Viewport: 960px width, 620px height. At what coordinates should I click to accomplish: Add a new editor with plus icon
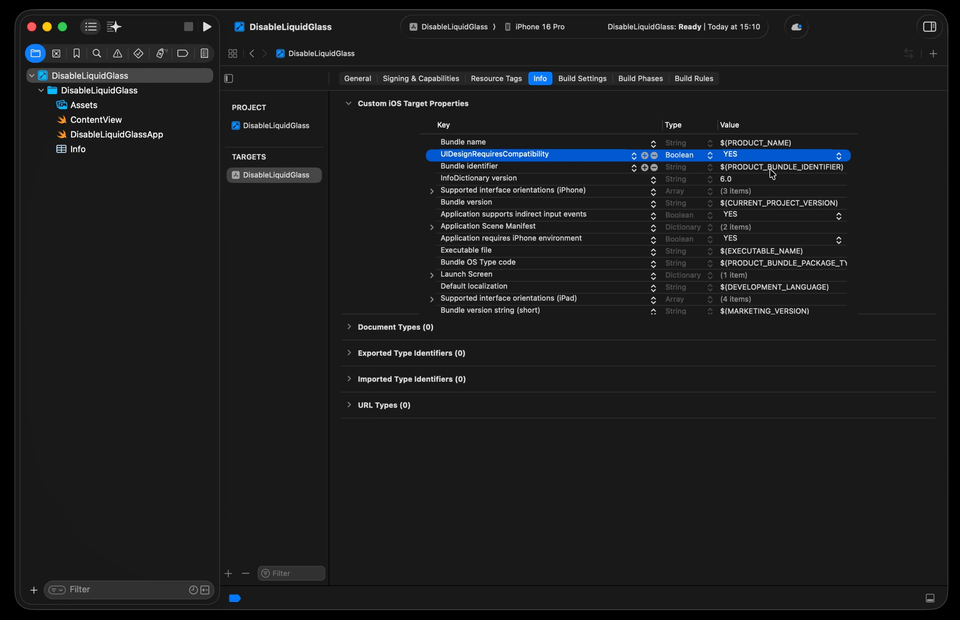pos(933,53)
